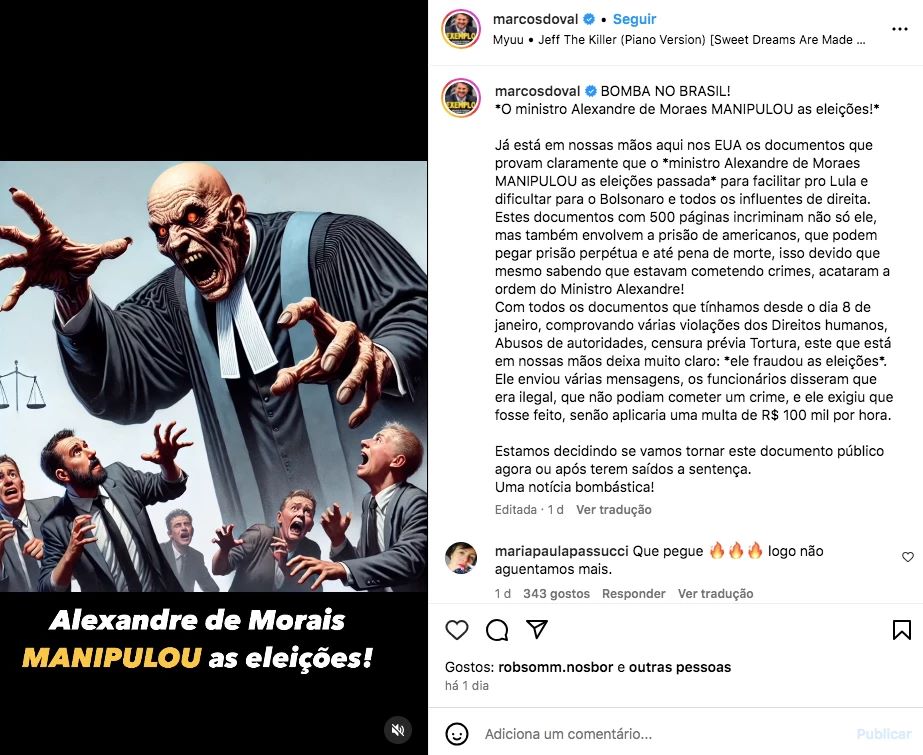Open the emoji picker smiley icon
923x755 pixels.
(x=457, y=734)
